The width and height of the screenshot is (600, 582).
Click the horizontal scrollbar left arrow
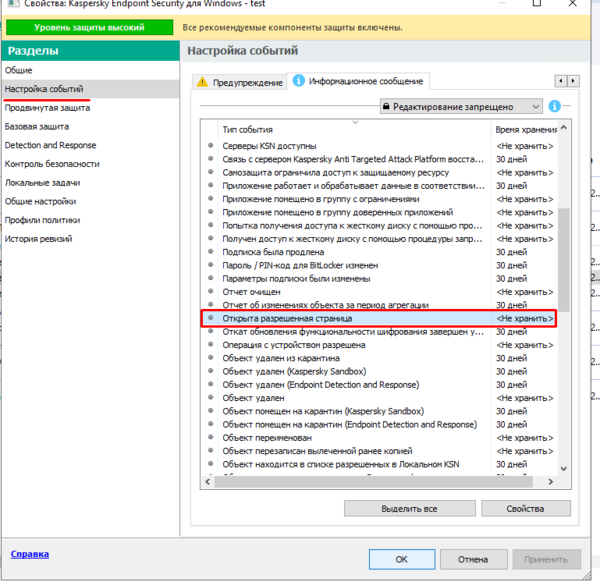coord(208,482)
